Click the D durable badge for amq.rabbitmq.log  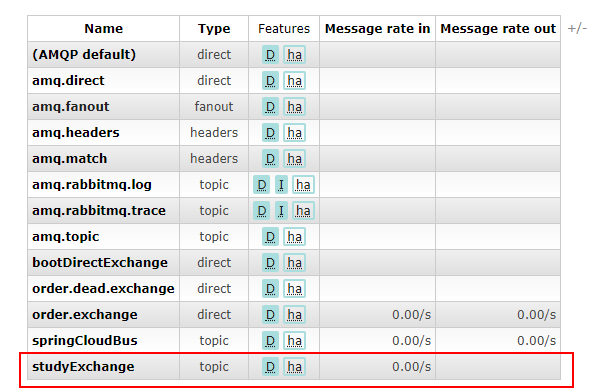tap(262, 185)
